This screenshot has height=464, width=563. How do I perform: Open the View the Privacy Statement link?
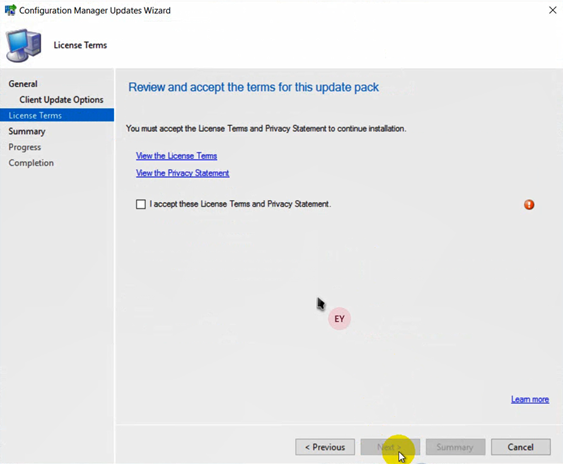point(182,173)
